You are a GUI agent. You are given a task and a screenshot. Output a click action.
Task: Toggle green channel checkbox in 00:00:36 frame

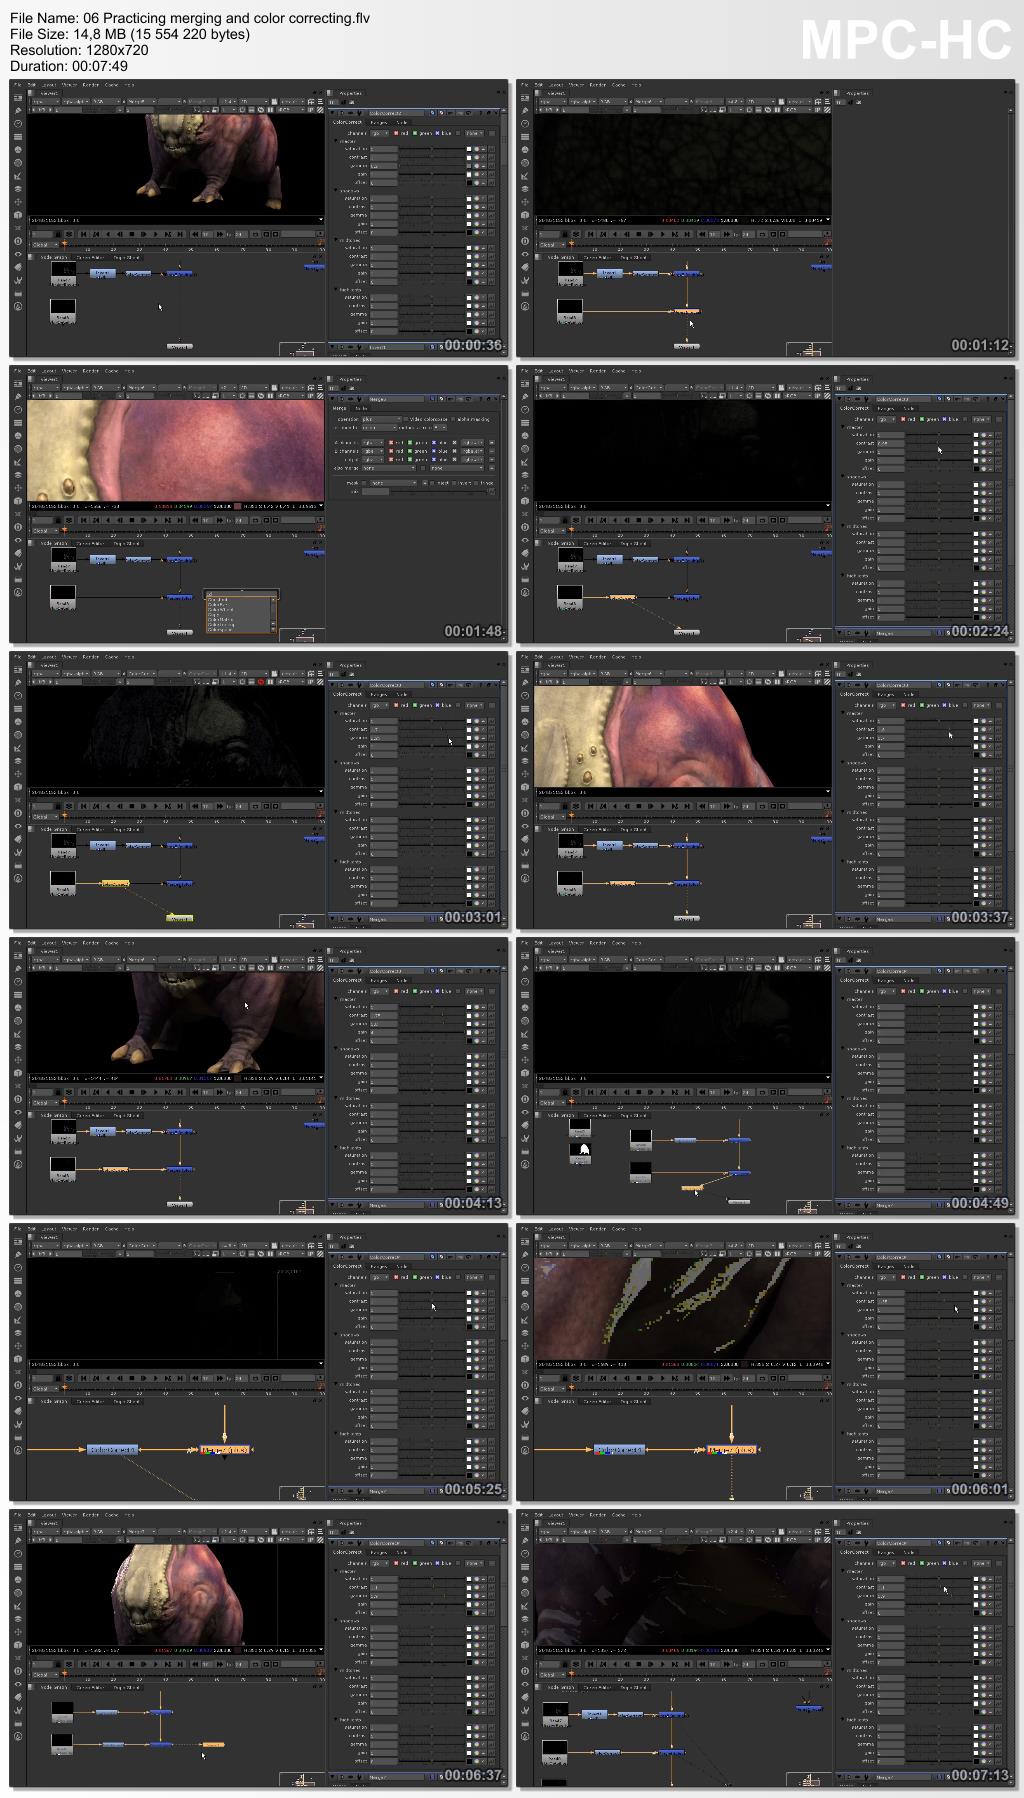(x=415, y=133)
